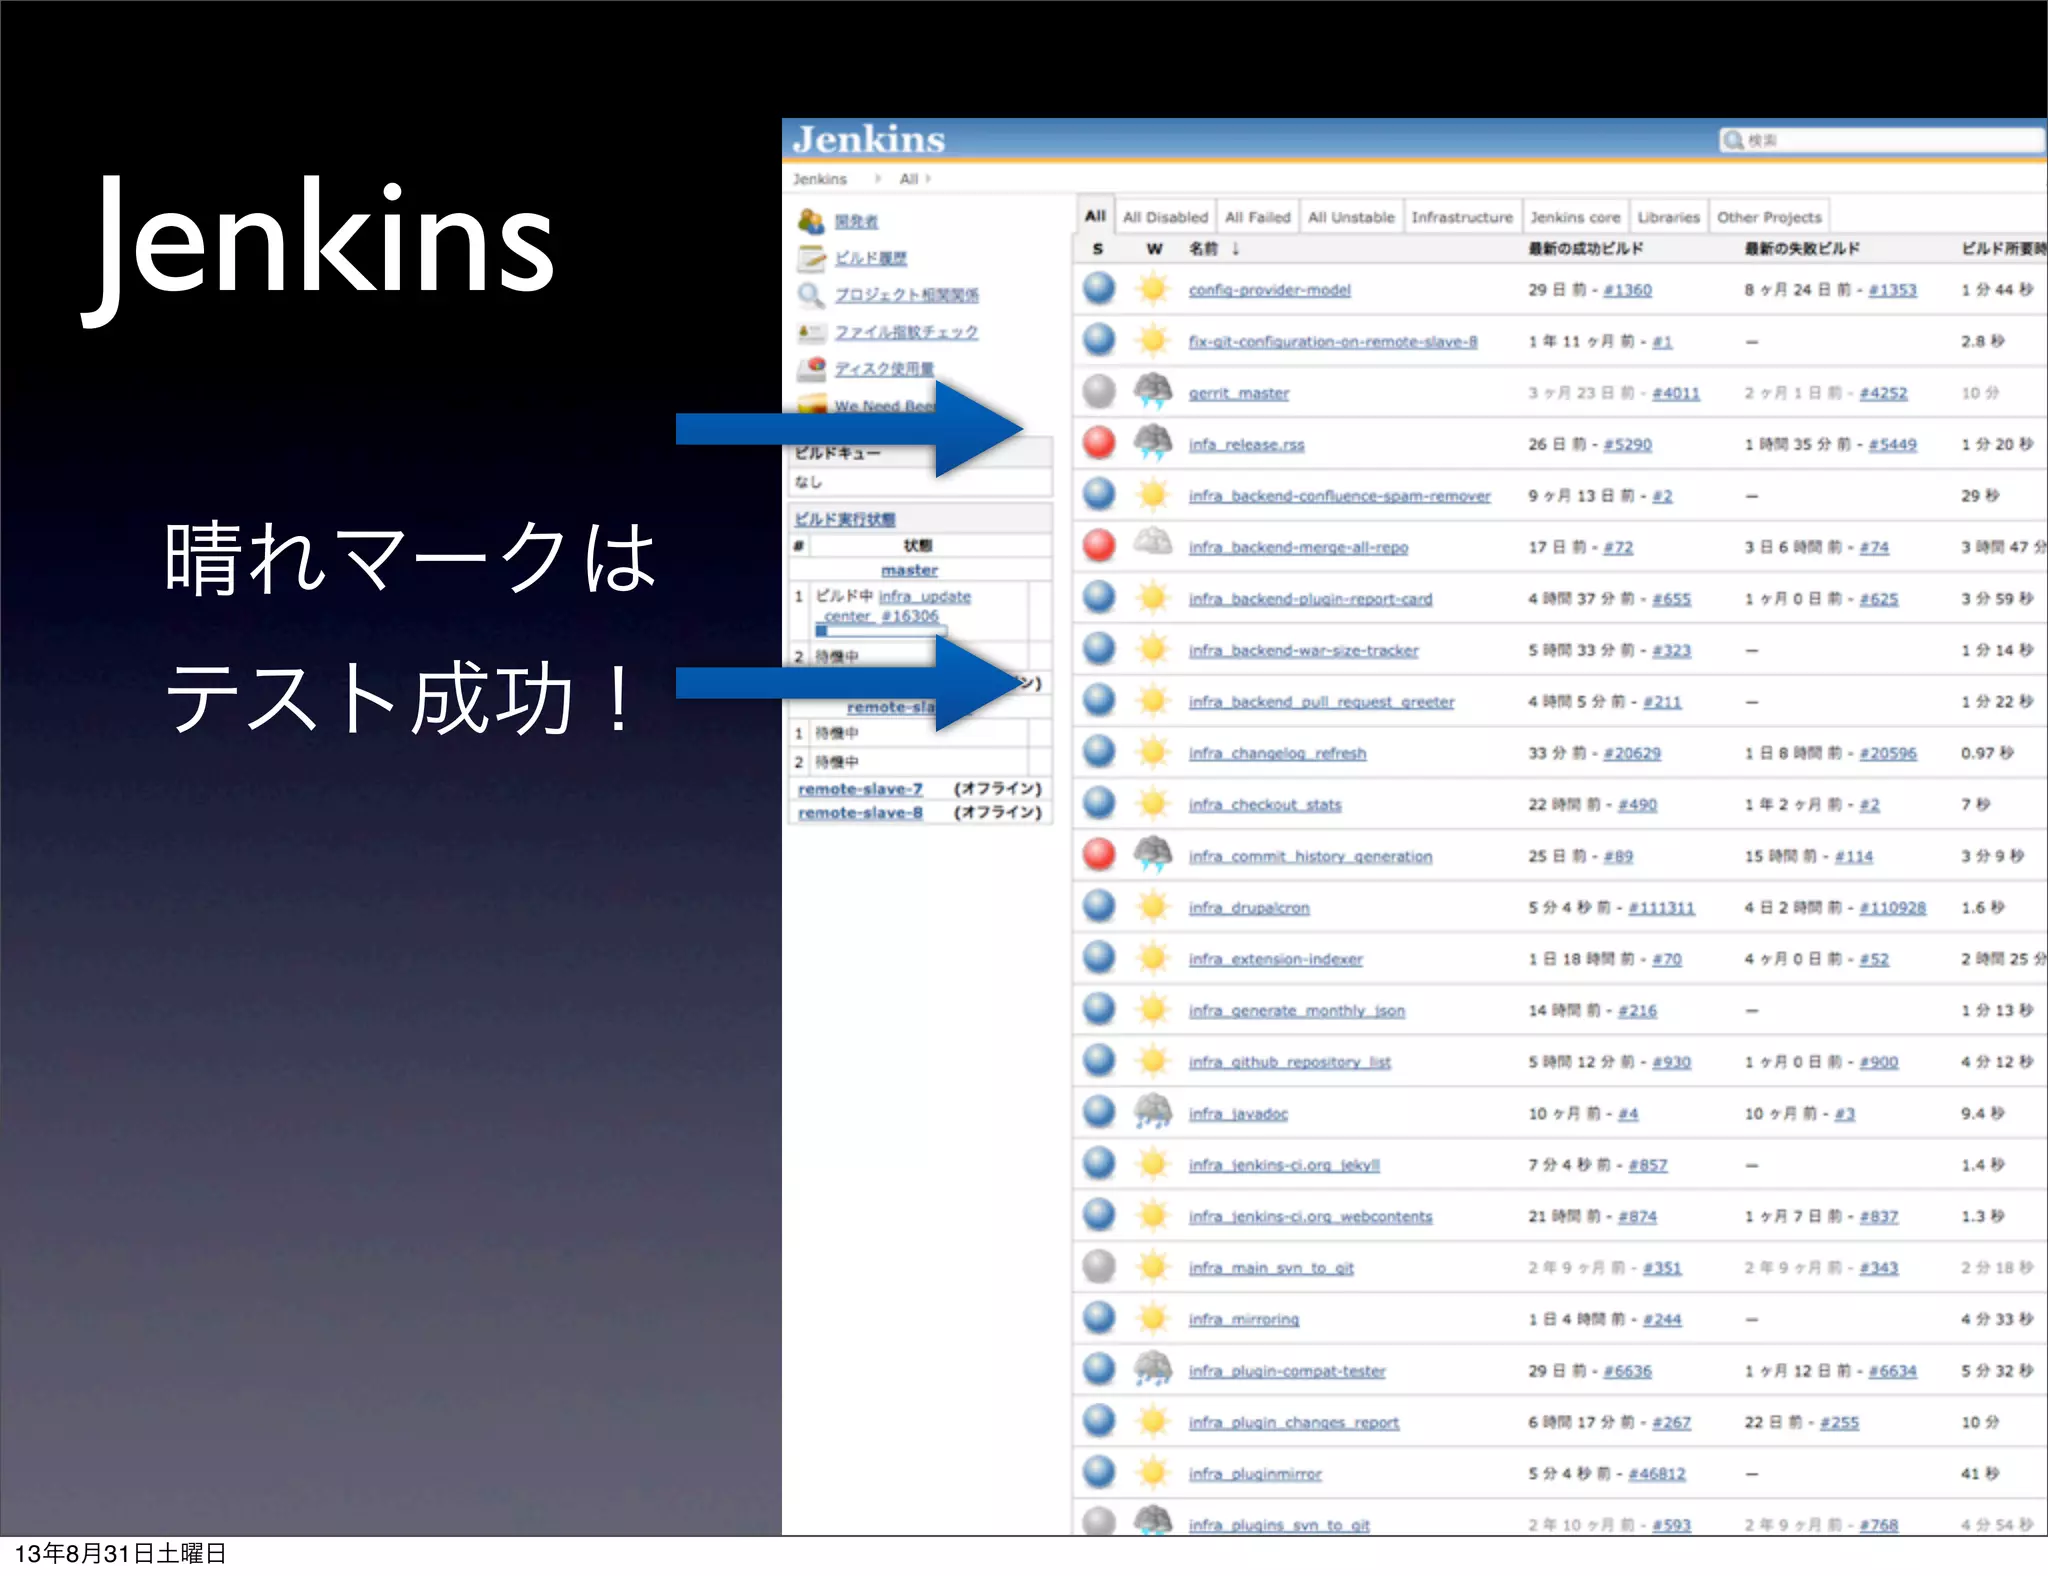This screenshot has height=1576, width=2048.
Task: Open the ビルド実行状態 executor status link
Action: pos(845,519)
